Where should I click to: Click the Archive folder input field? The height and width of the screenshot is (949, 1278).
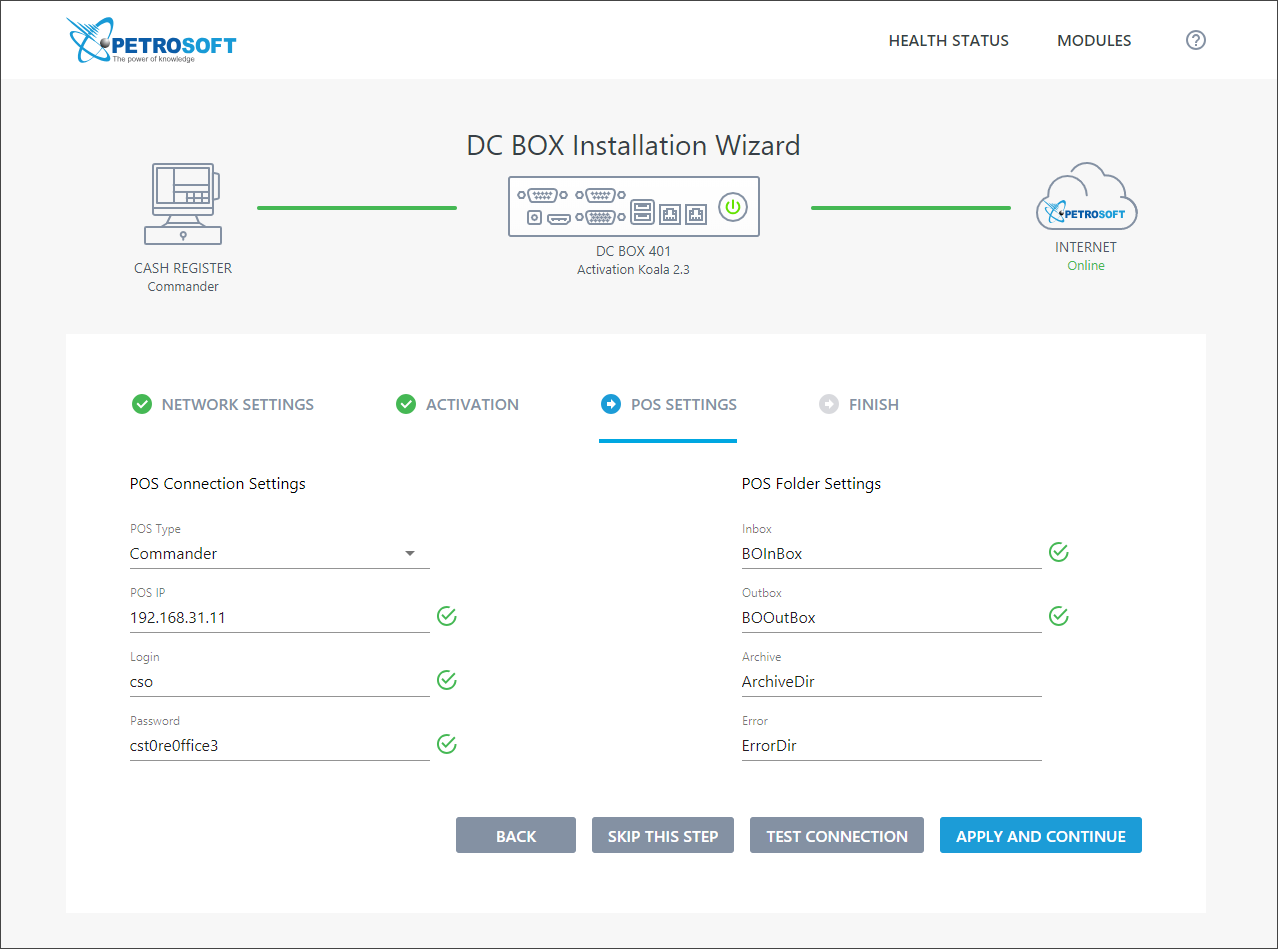coord(892,682)
